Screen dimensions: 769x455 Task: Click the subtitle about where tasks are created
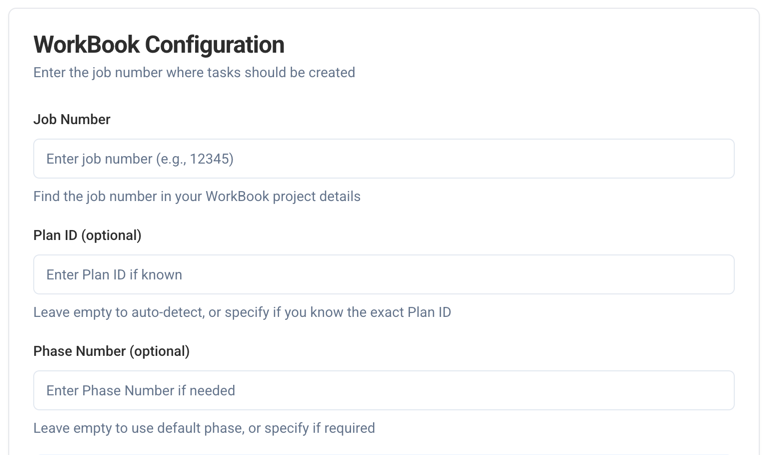click(x=194, y=72)
